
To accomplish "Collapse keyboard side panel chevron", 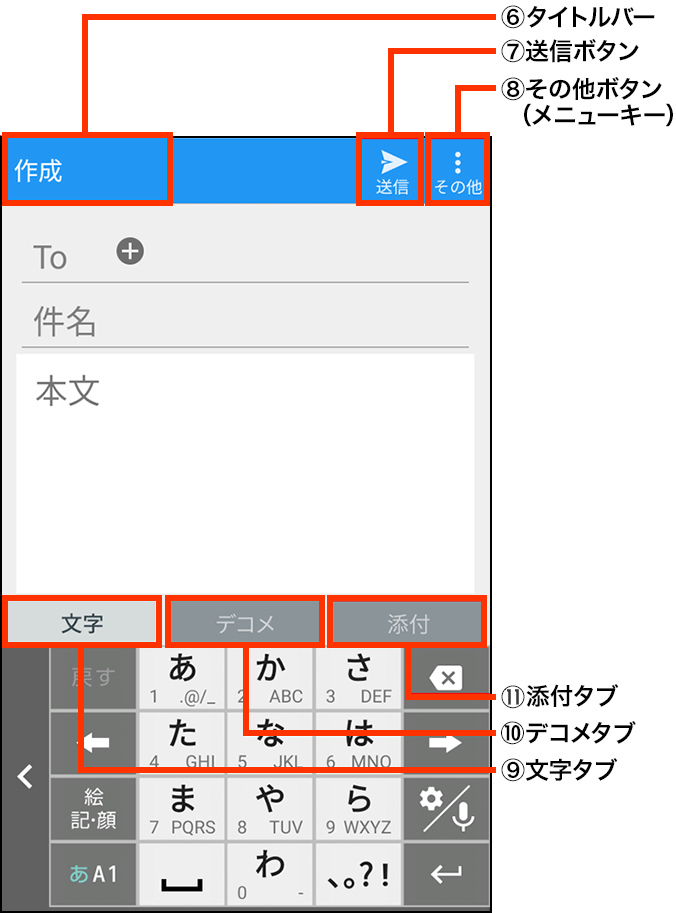I will click(x=25, y=777).
